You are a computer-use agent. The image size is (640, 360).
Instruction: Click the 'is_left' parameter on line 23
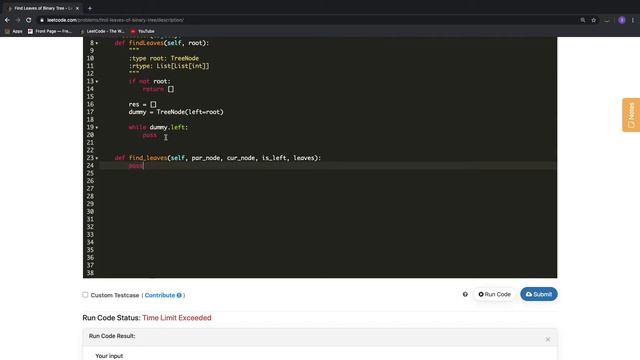[x=274, y=158]
